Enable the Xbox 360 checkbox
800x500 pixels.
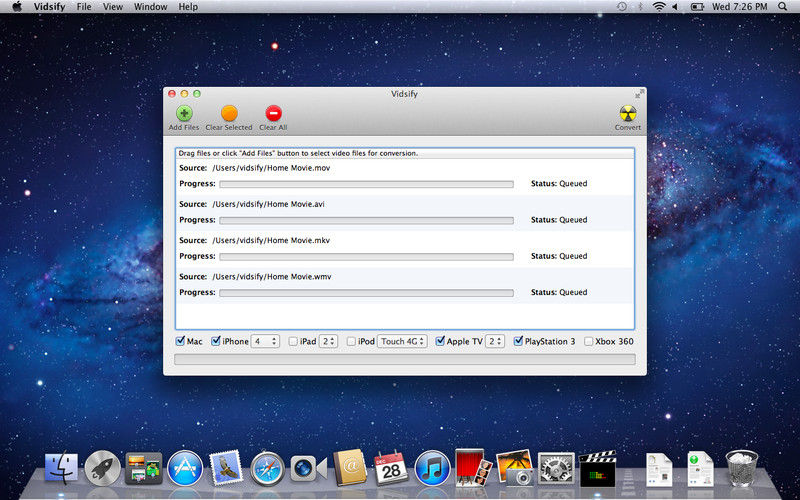pos(588,341)
